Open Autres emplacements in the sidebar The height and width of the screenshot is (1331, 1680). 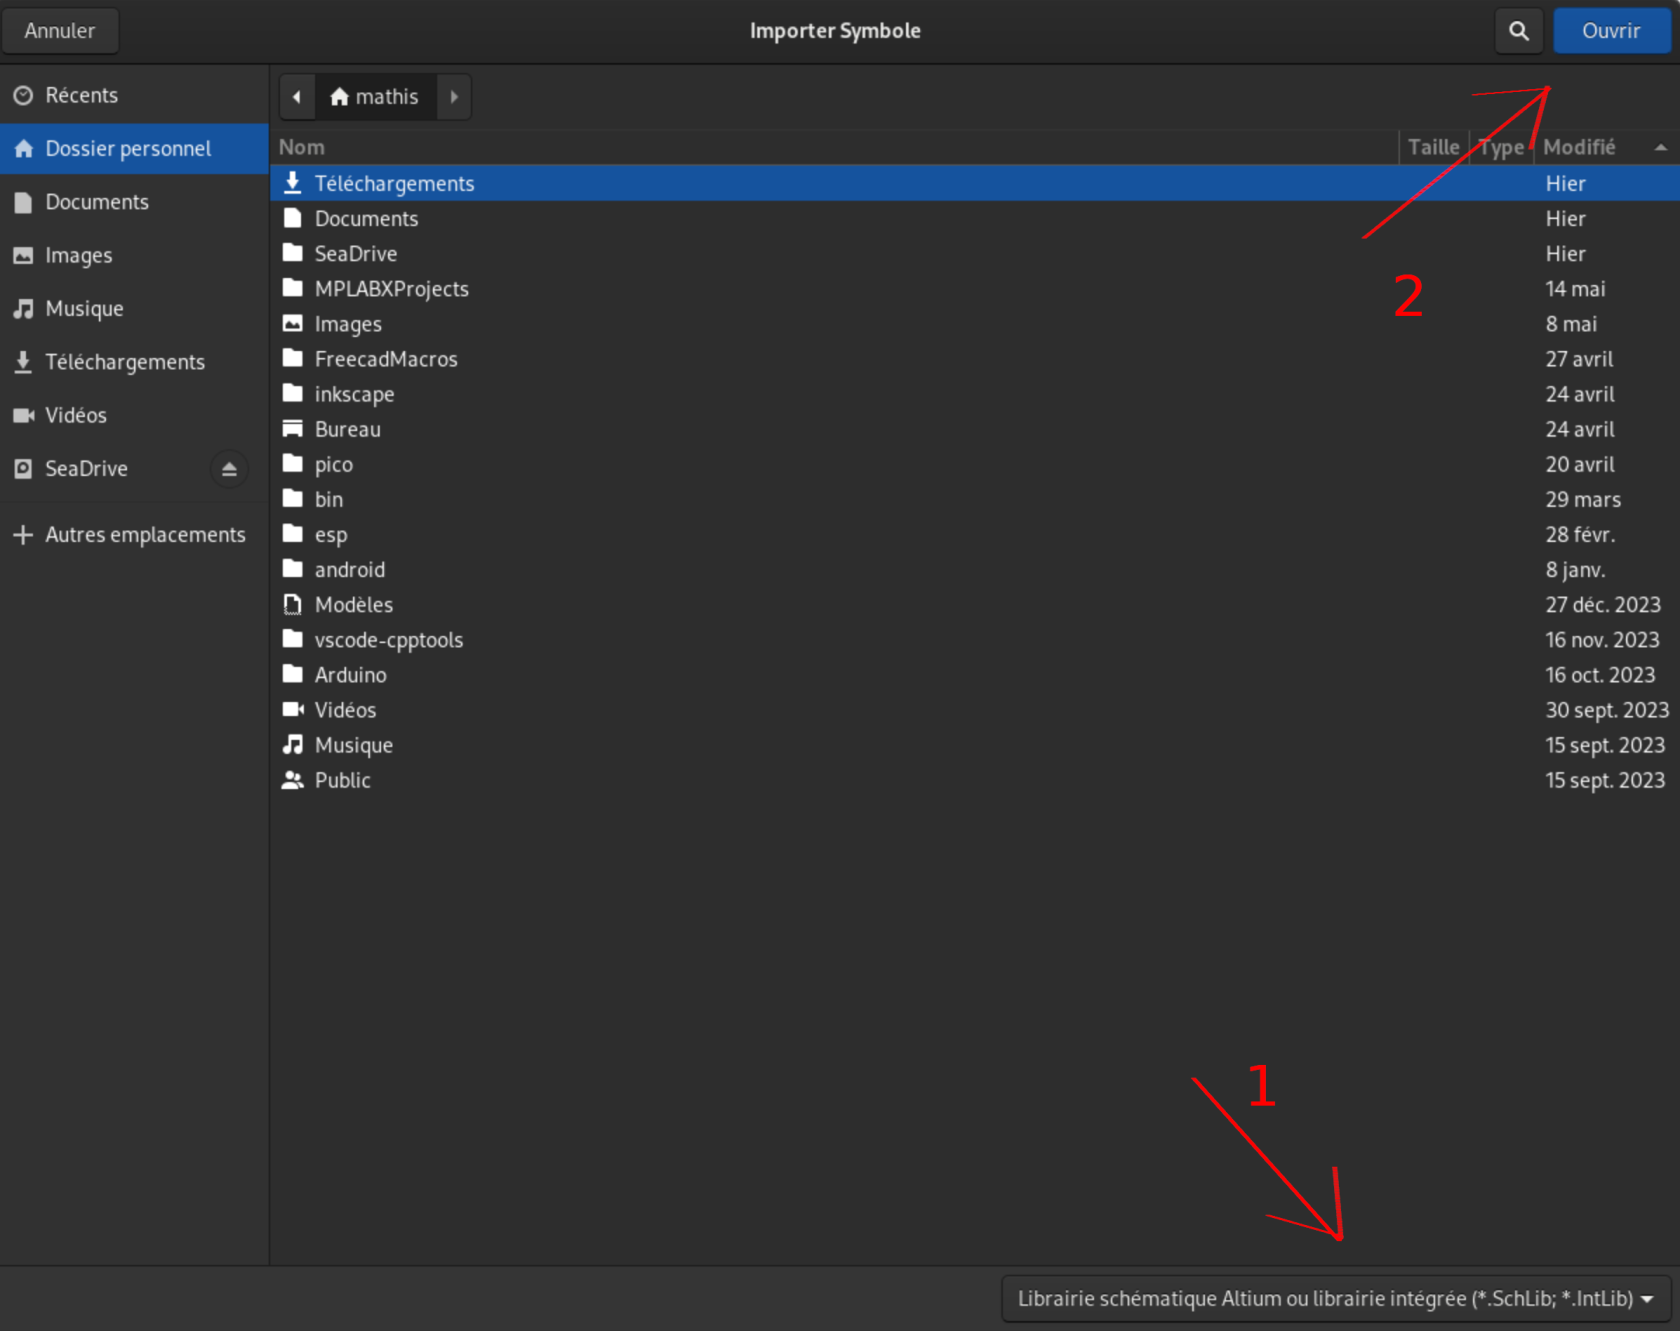134,535
